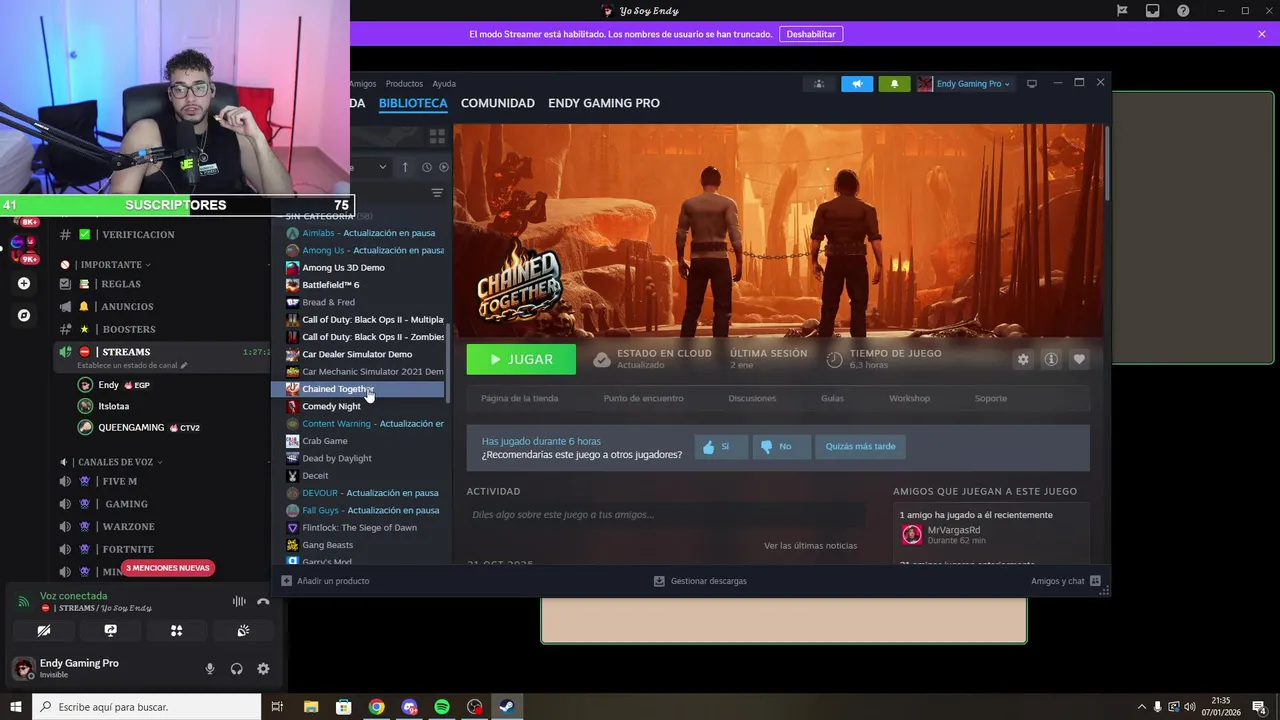The height and width of the screenshot is (720, 1280).
Task: Switch library to grid view icon
Action: [x=437, y=136]
